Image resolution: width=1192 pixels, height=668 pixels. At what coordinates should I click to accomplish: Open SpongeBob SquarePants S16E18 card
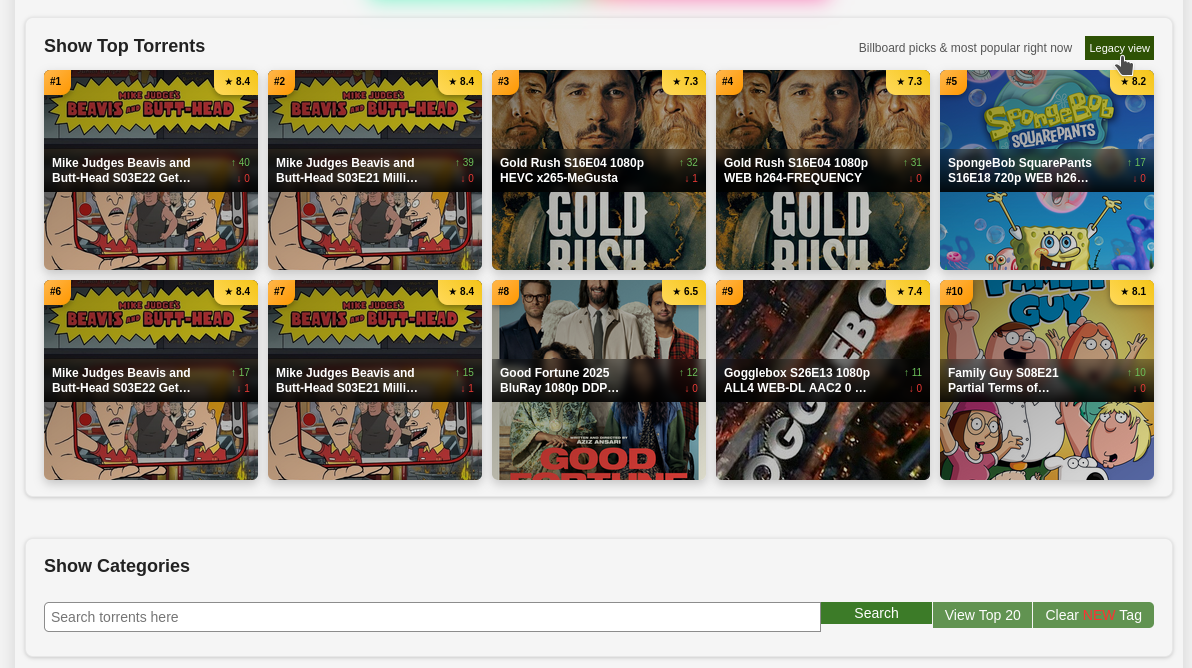click(x=1047, y=170)
